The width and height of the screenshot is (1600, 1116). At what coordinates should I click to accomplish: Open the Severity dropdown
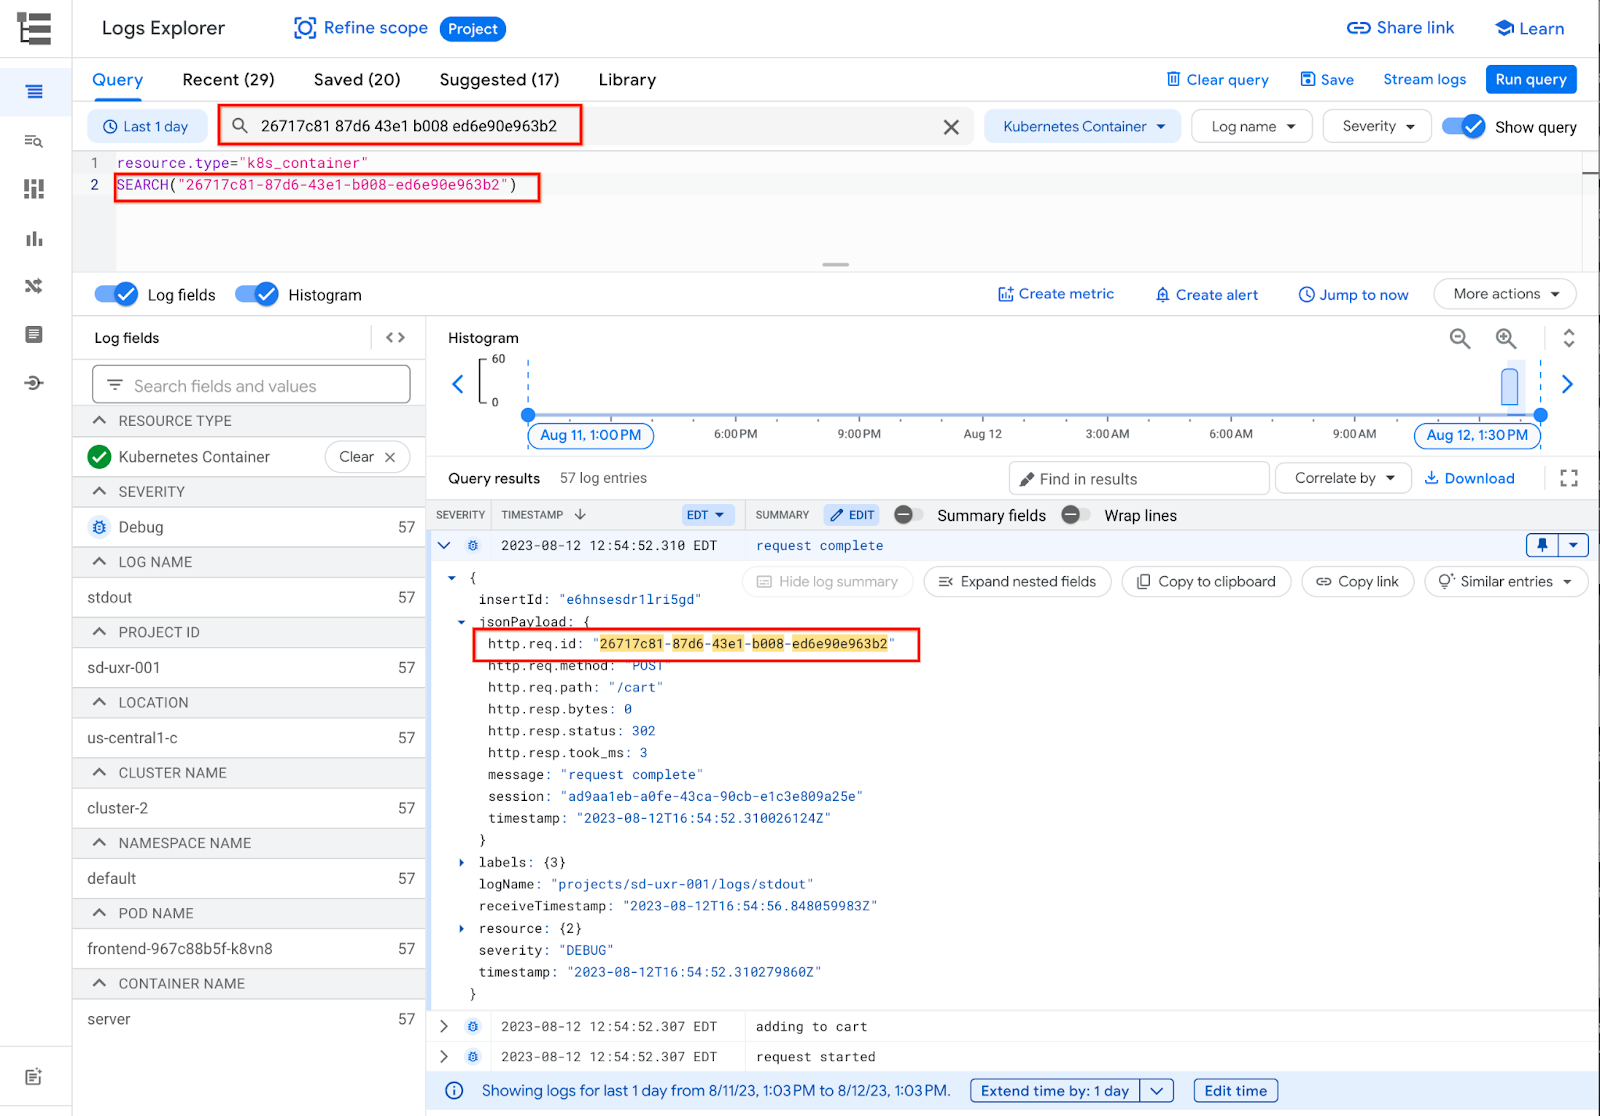1377,127
